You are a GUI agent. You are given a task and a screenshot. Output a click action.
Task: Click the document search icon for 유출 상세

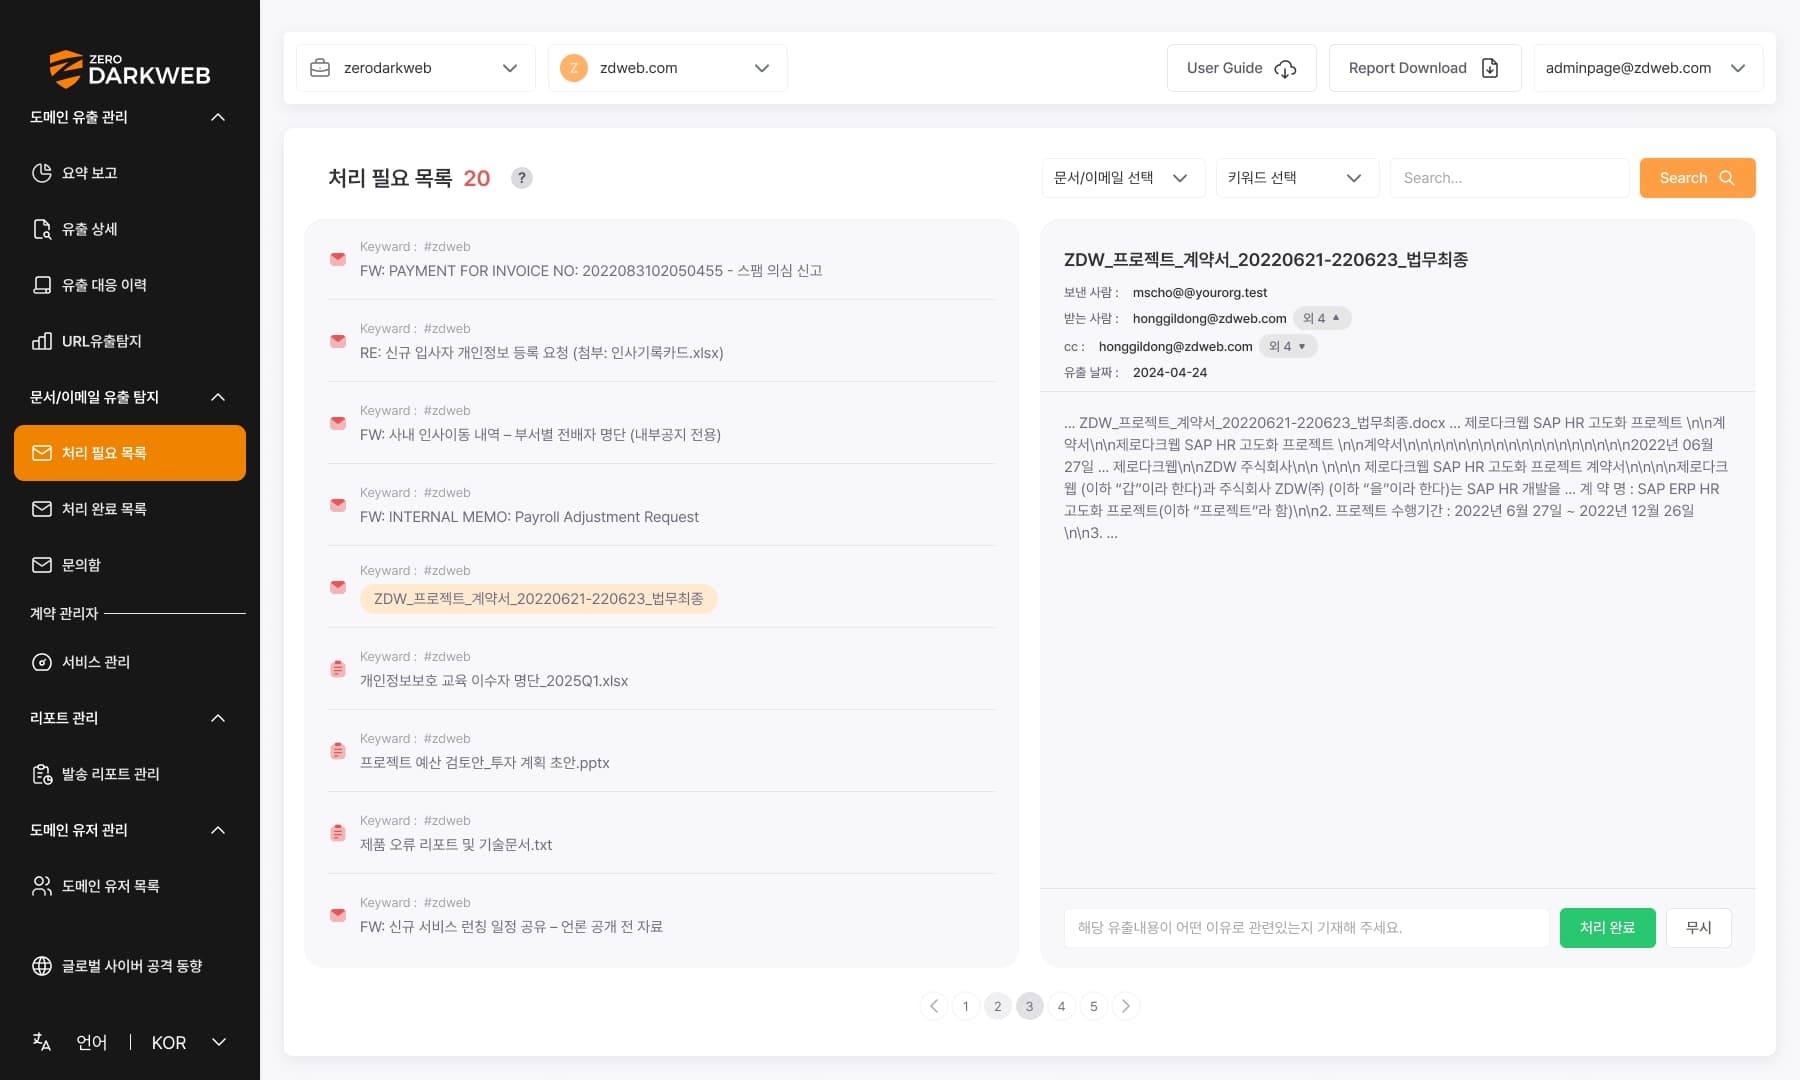pos(42,229)
